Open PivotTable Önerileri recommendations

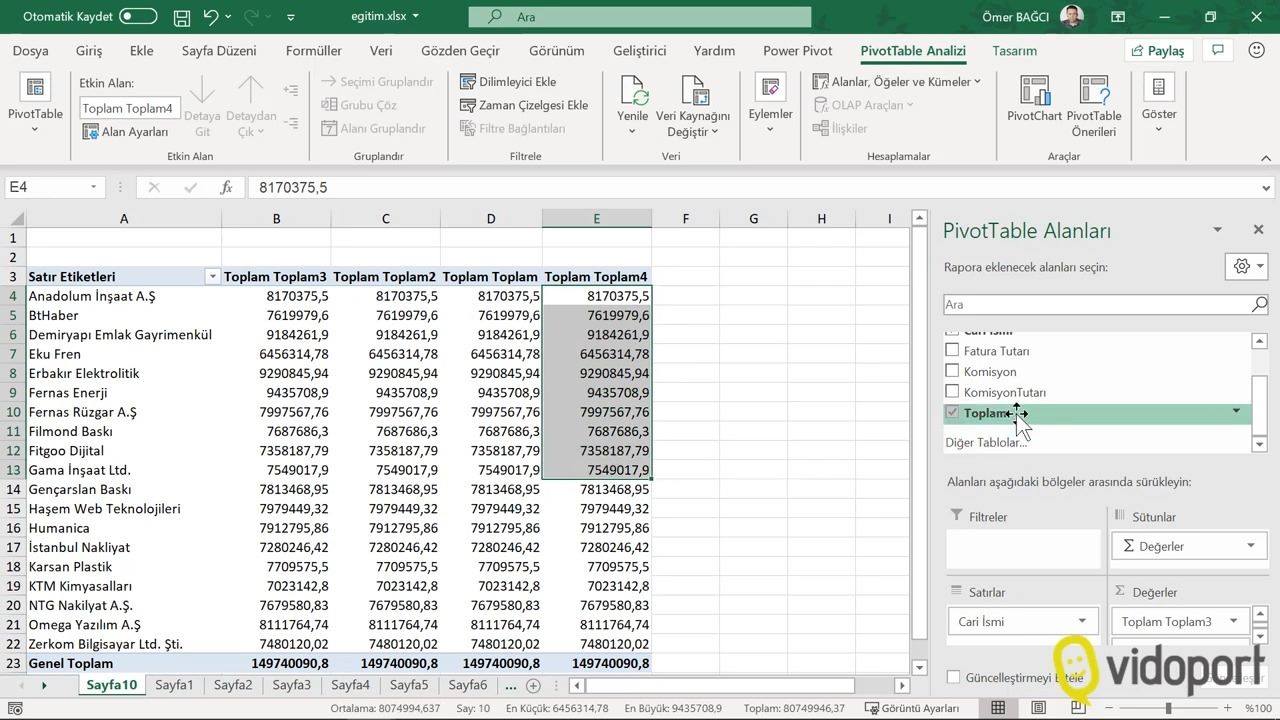coord(1094,106)
